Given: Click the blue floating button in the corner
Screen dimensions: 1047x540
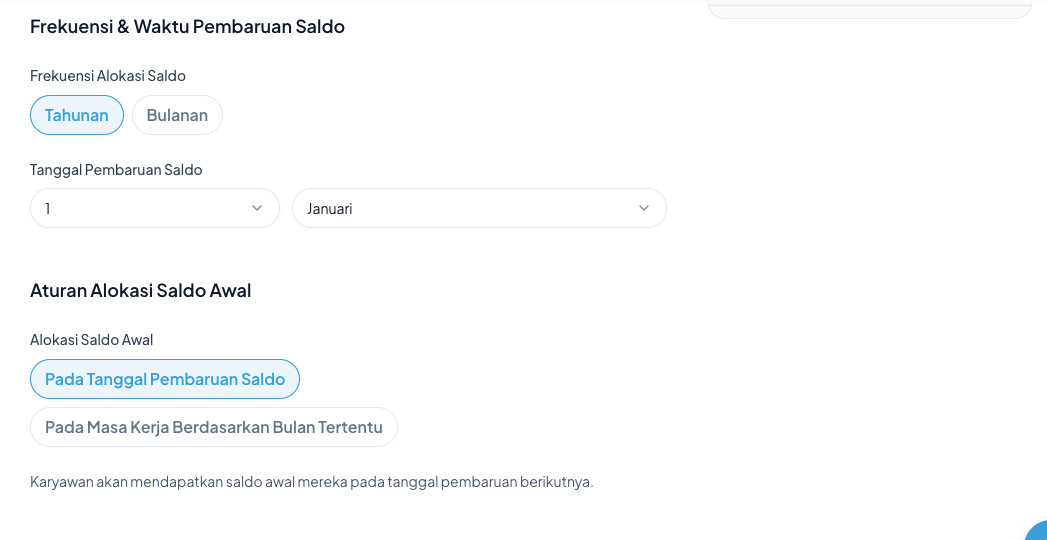Looking at the screenshot, I should 1038,532.
